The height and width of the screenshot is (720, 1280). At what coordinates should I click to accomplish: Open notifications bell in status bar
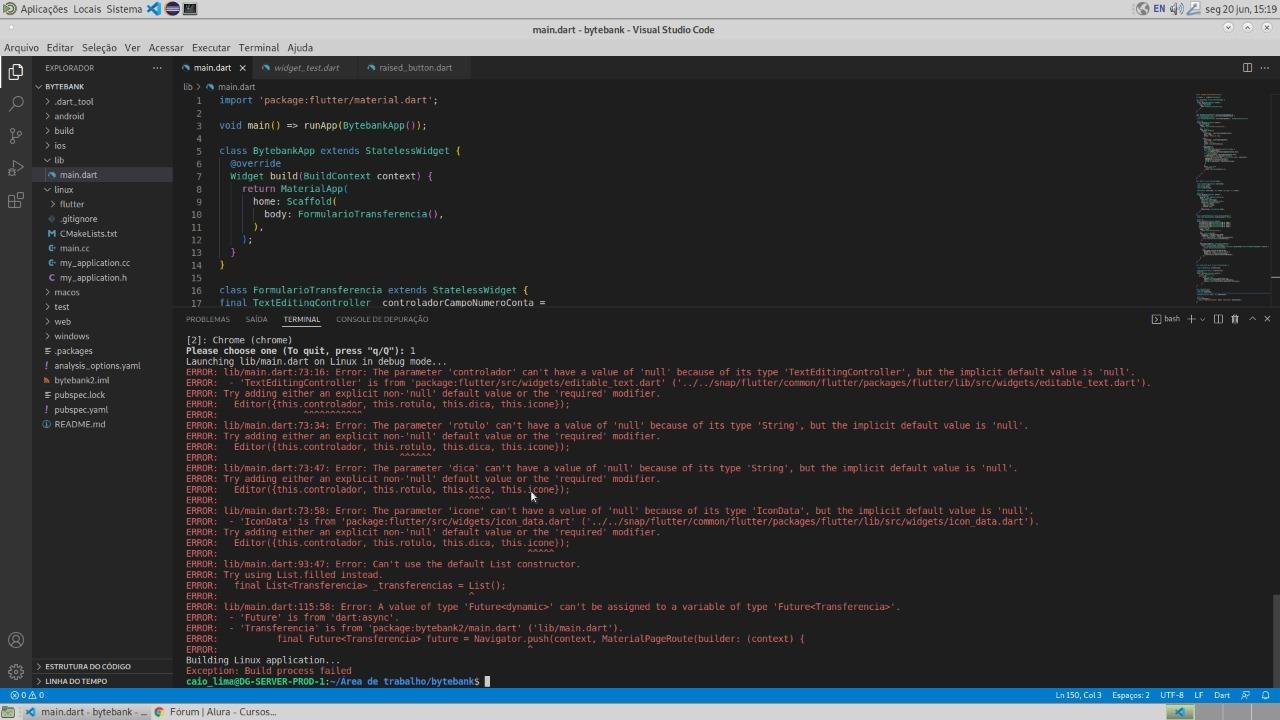click(1265, 695)
